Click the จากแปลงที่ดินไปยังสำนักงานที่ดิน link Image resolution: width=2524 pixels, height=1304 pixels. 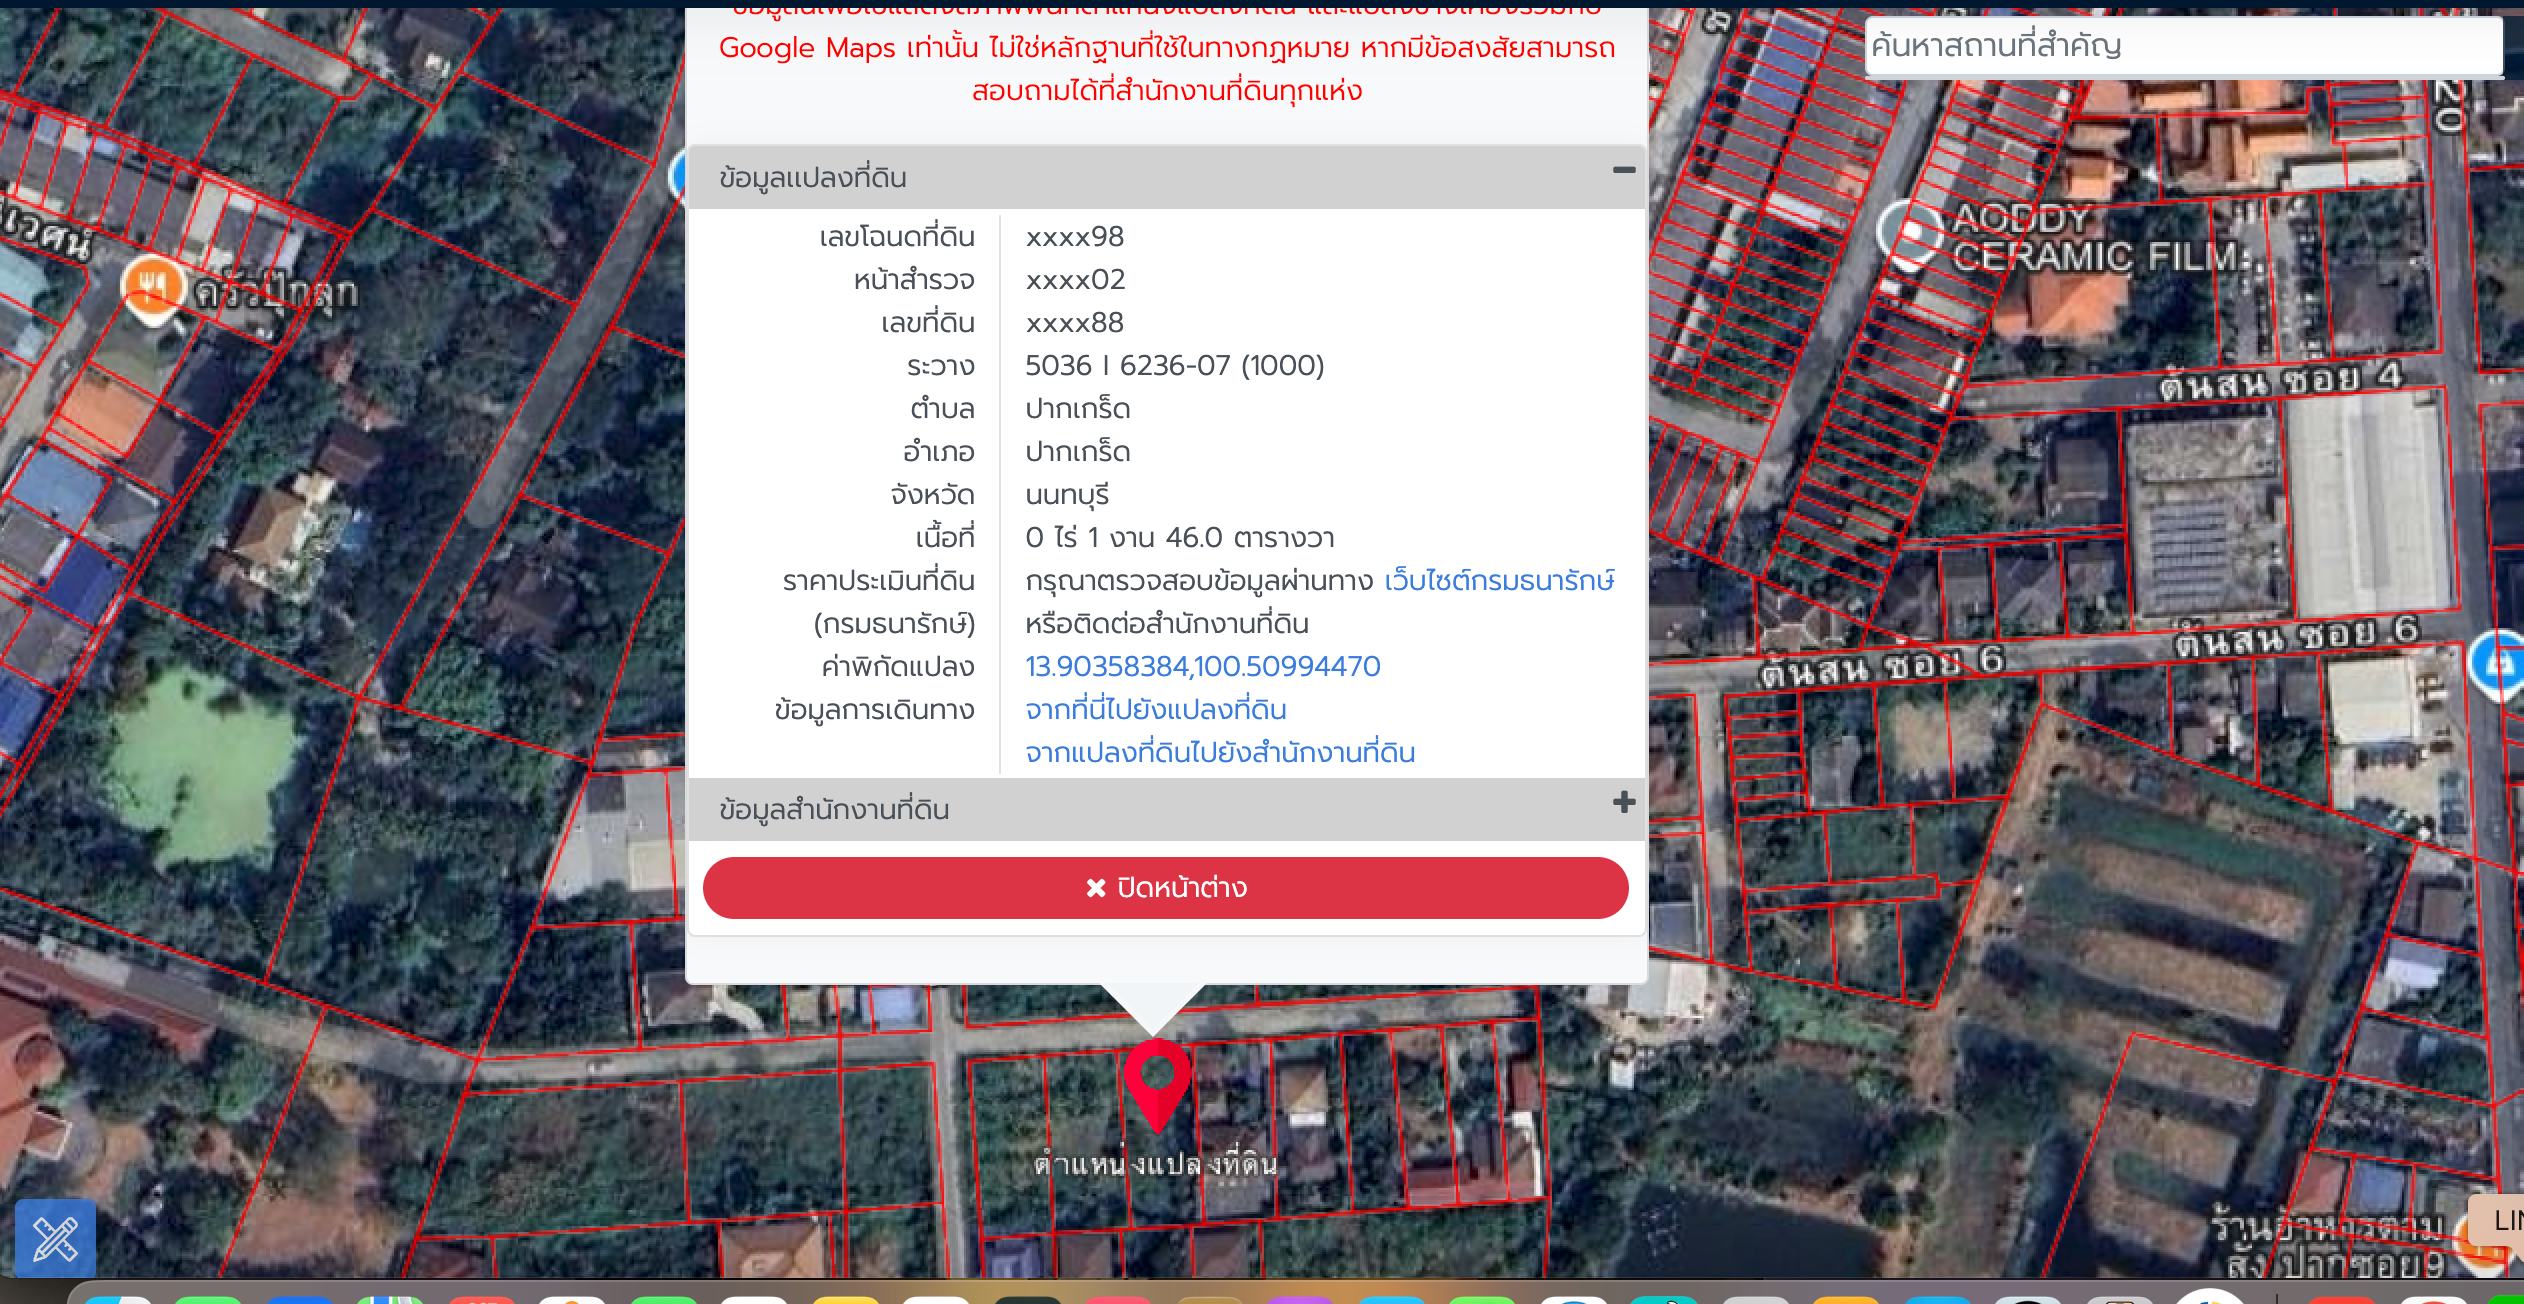click(x=1220, y=753)
